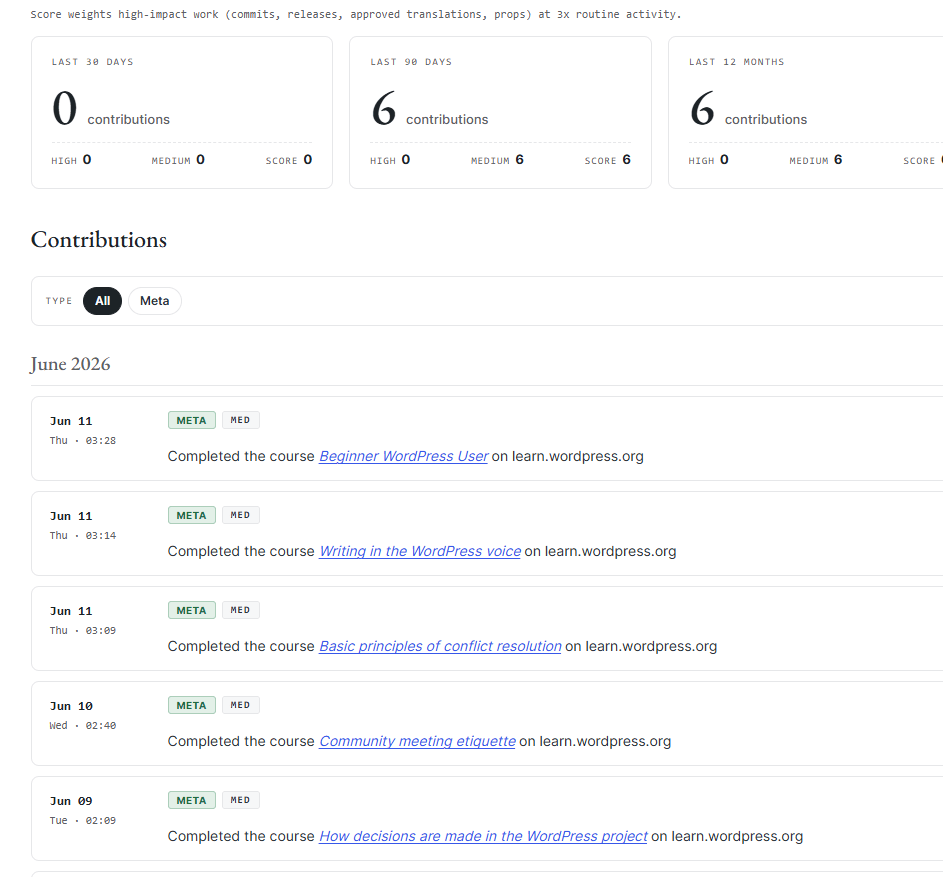Select the All type filter
The width and height of the screenshot is (943, 877).
[102, 301]
